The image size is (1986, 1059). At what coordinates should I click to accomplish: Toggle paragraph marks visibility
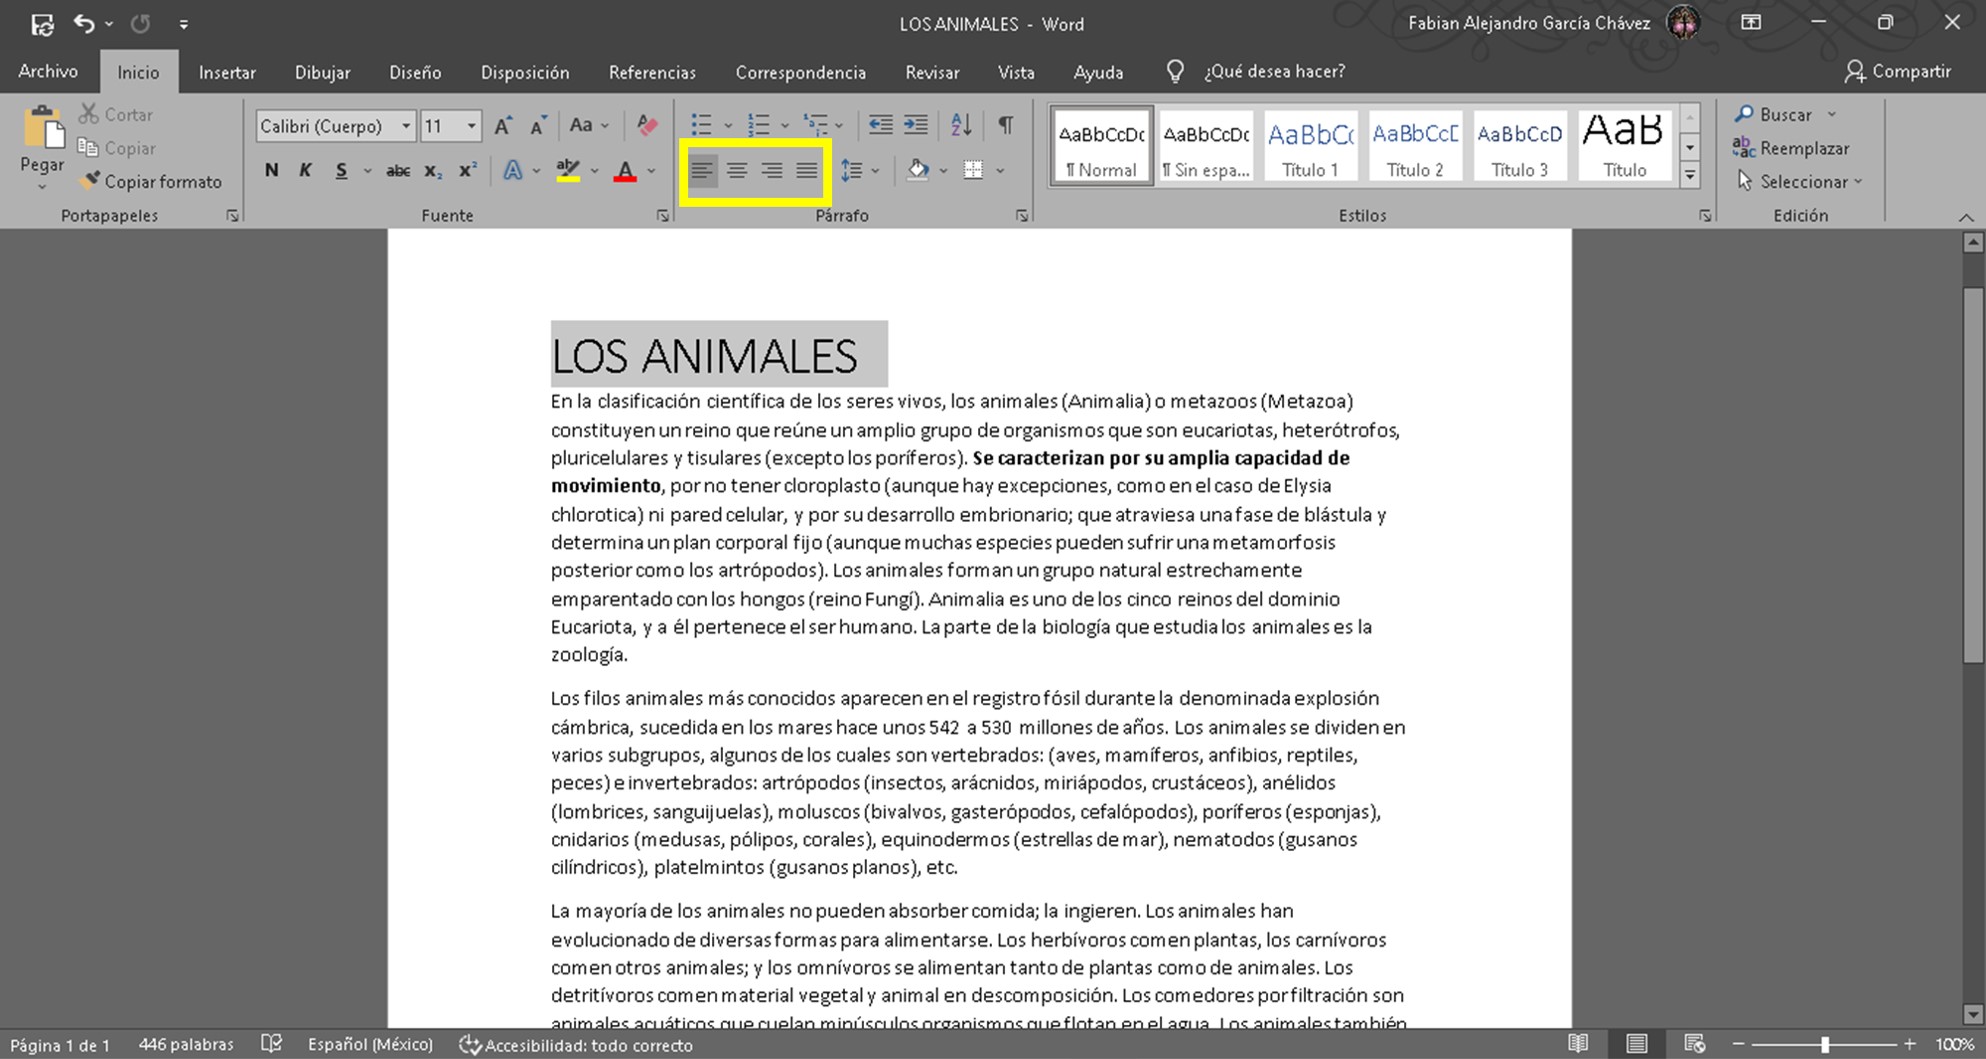coord(1005,125)
